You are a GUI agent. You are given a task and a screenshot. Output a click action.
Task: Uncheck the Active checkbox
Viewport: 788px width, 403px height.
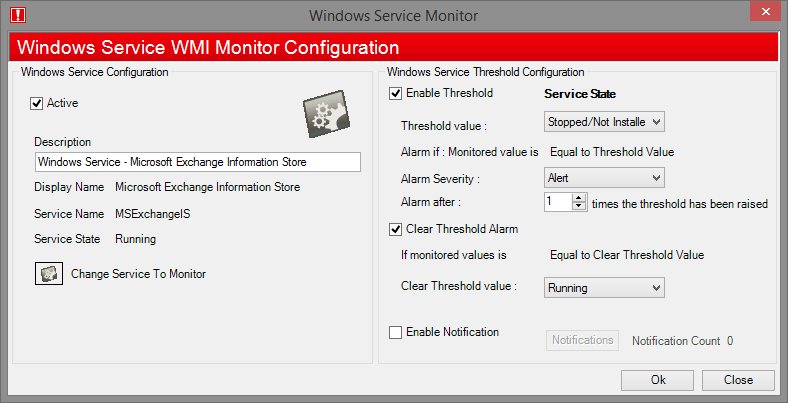(x=37, y=104)
